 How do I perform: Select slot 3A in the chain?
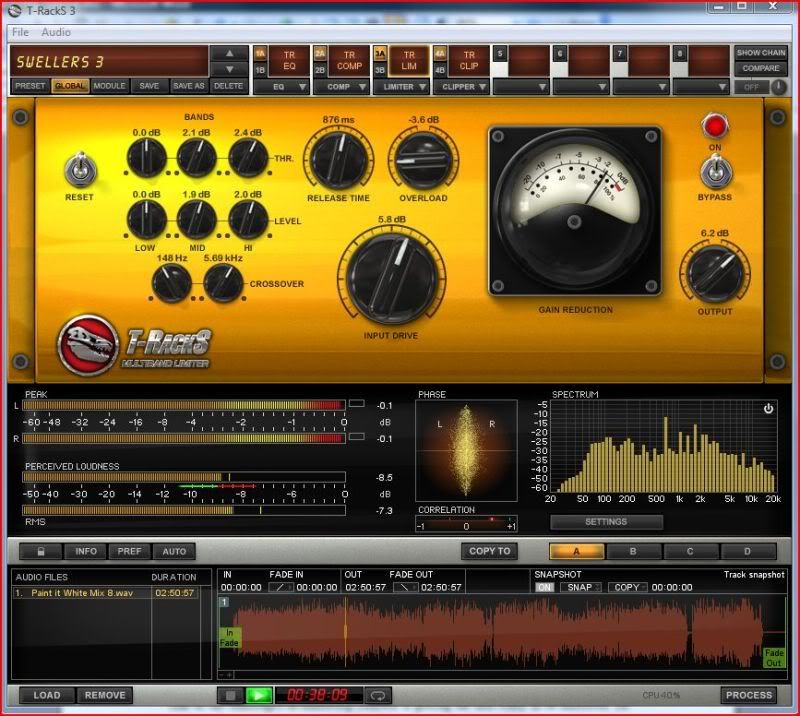coord(380,53)
